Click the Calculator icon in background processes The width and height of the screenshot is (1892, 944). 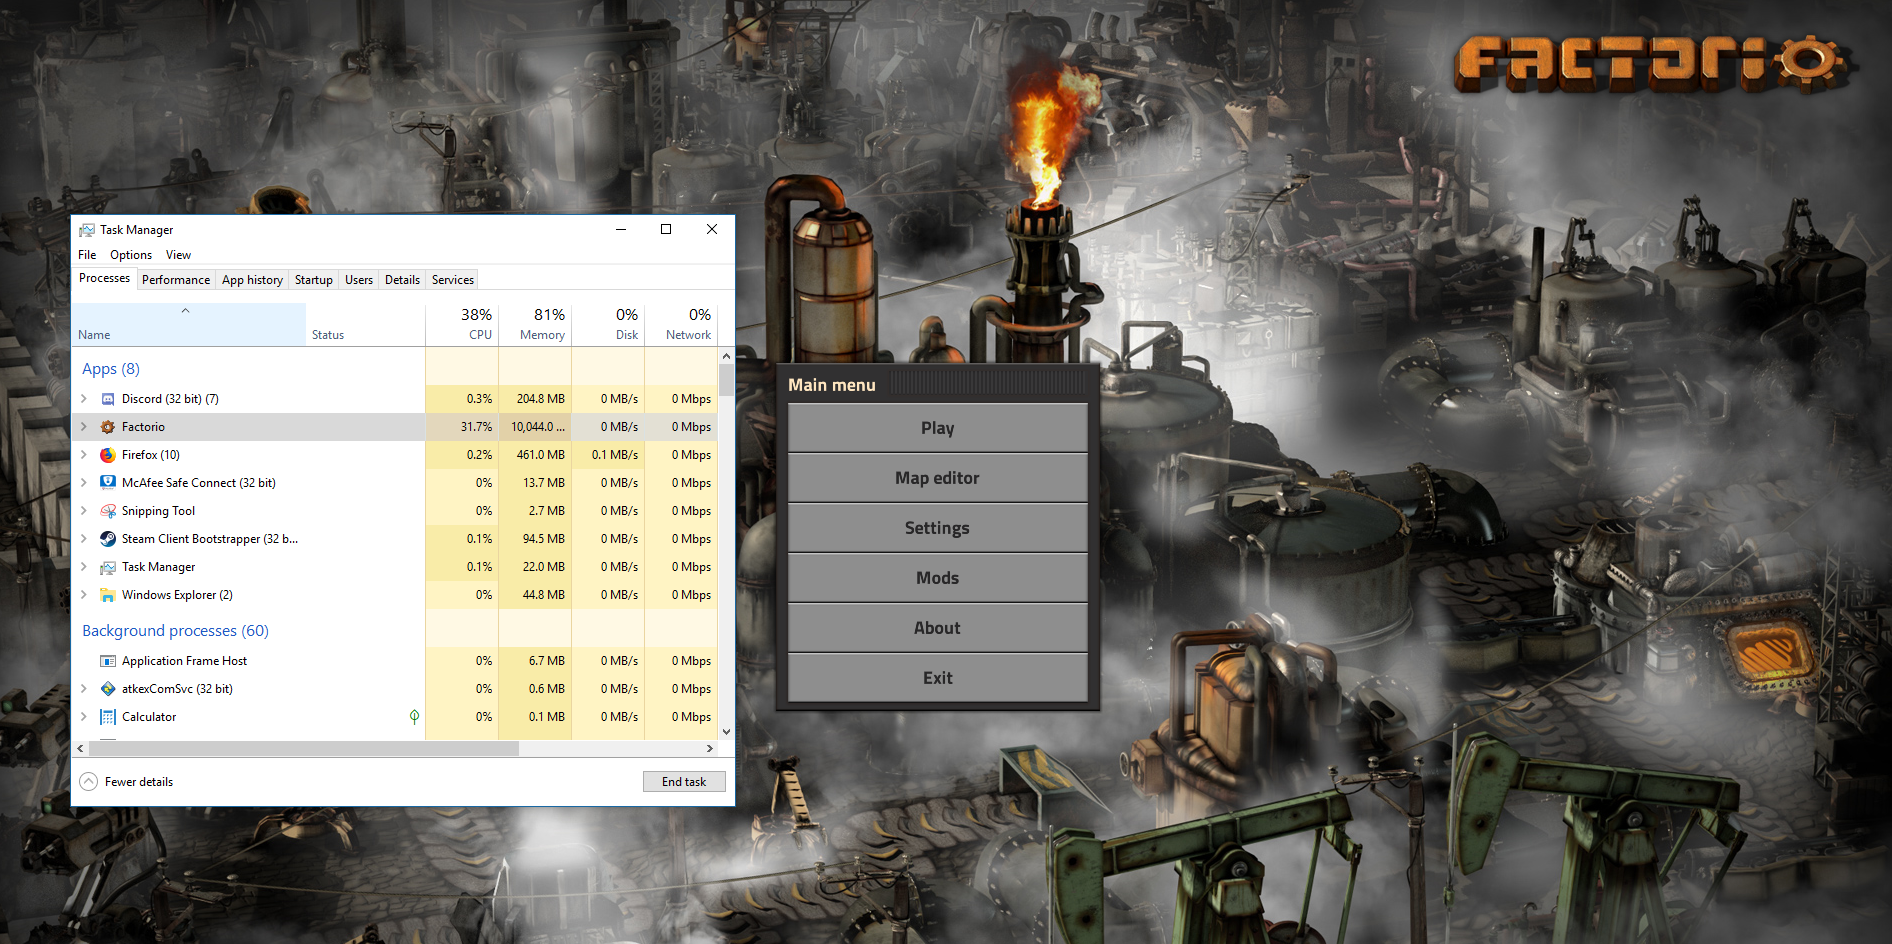click(x=108, y=717)
